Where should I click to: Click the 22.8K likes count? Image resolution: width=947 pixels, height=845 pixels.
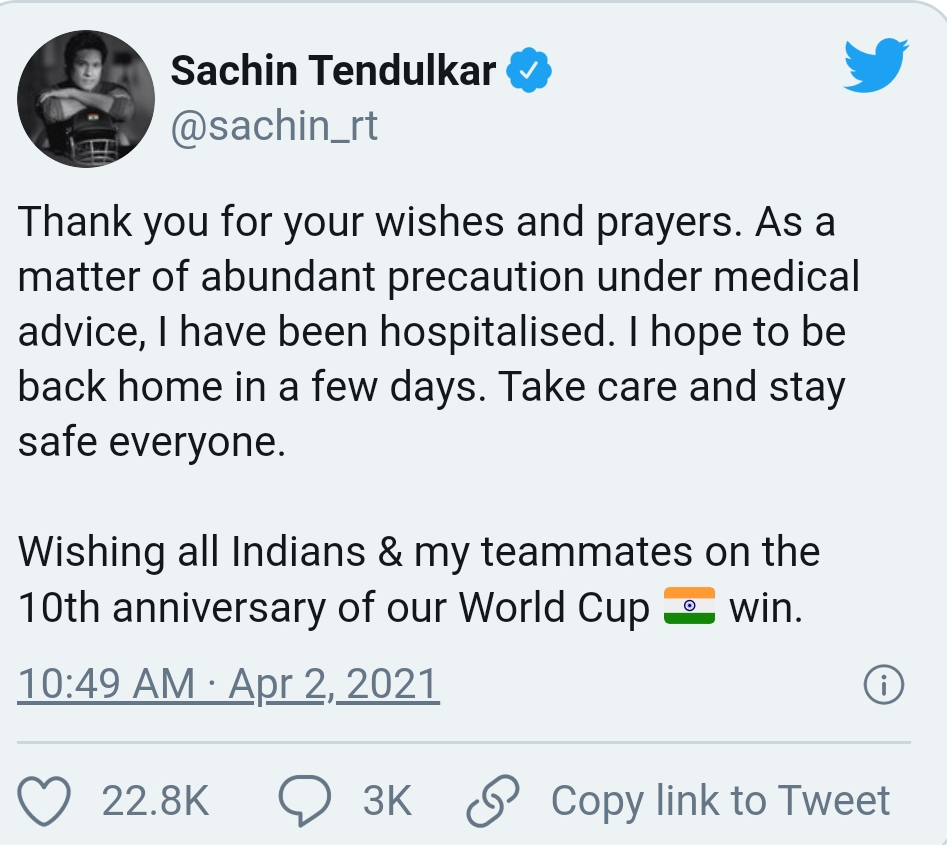[155, 801]
